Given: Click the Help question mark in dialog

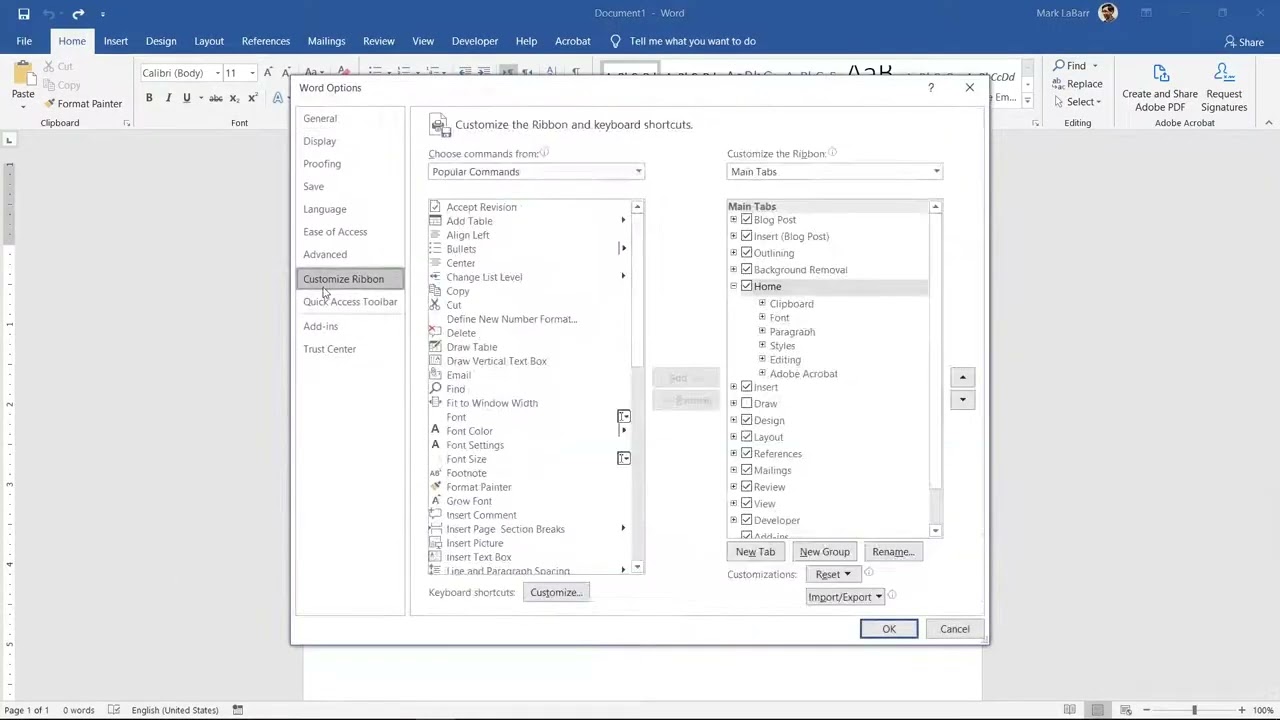Looking at the screenshot, I should 931,88.
